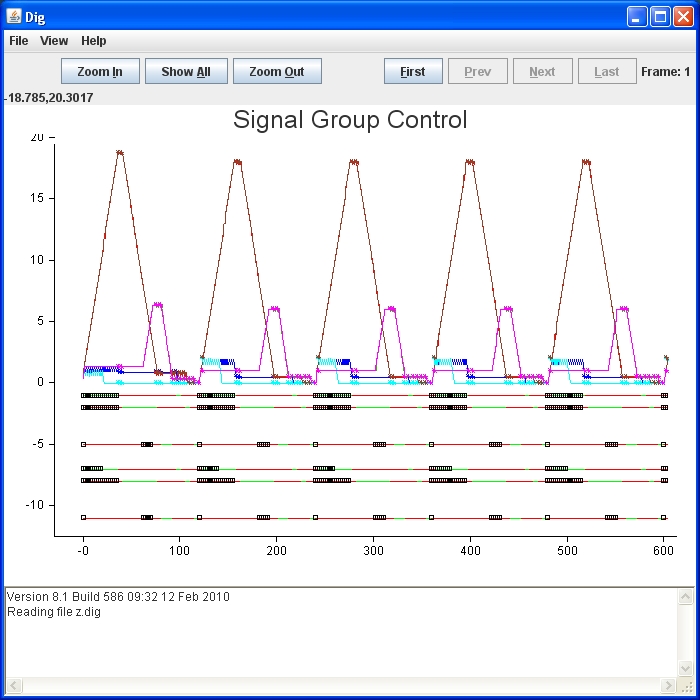Close the Dig window
This screenshot has width=700, height=700.
683,17
